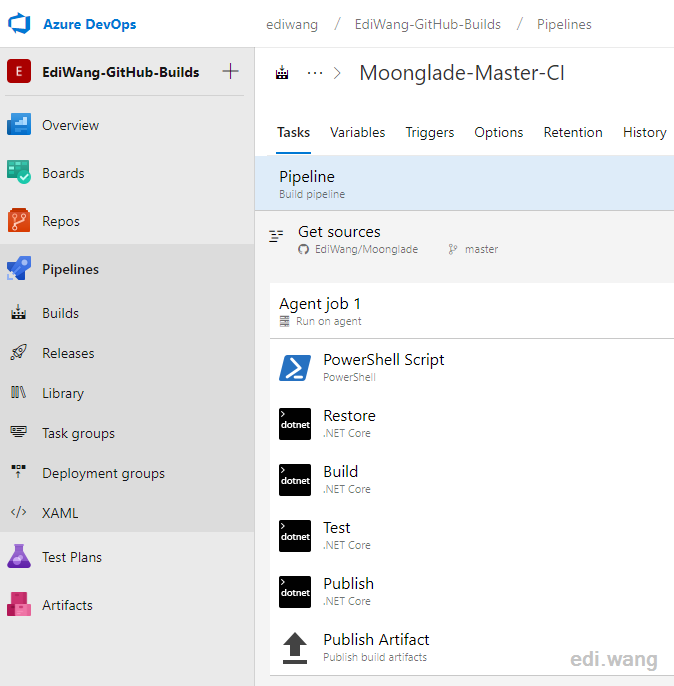Click the Releases rocket icon
The width and height of the screenshot is (674, 686).
(18, 352)
